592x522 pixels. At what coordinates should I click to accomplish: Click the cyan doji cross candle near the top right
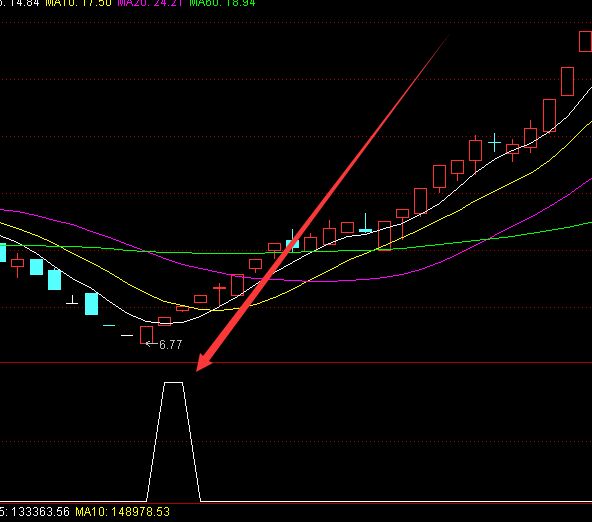494,143
